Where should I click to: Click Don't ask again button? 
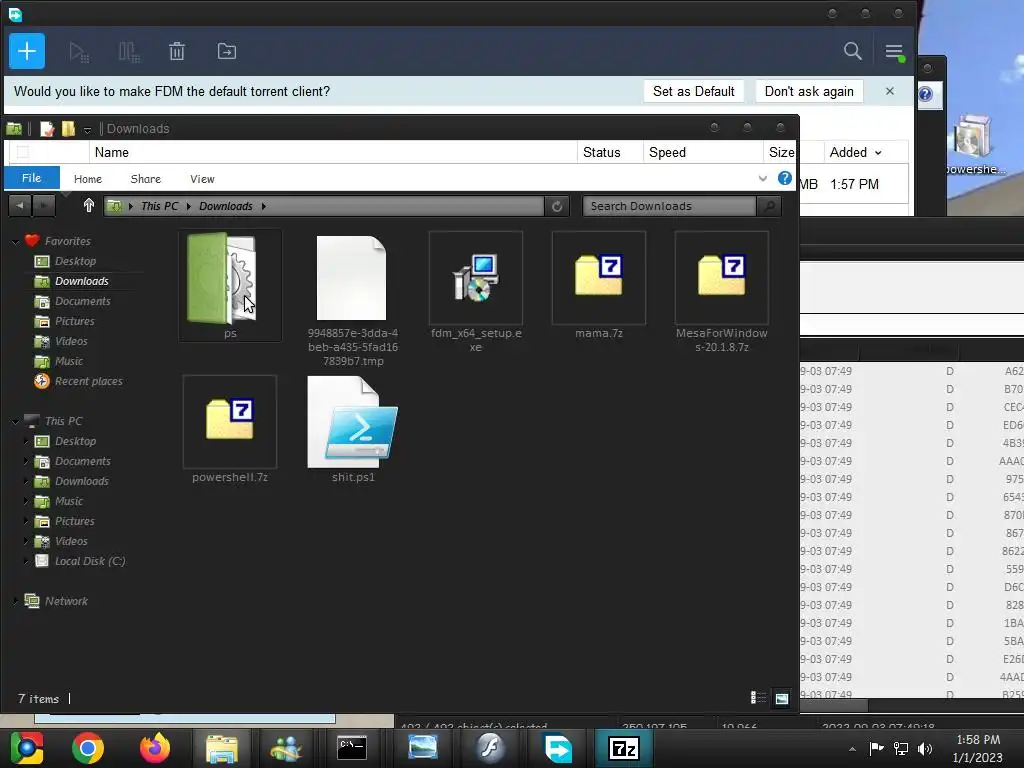(x=809, y=91)
